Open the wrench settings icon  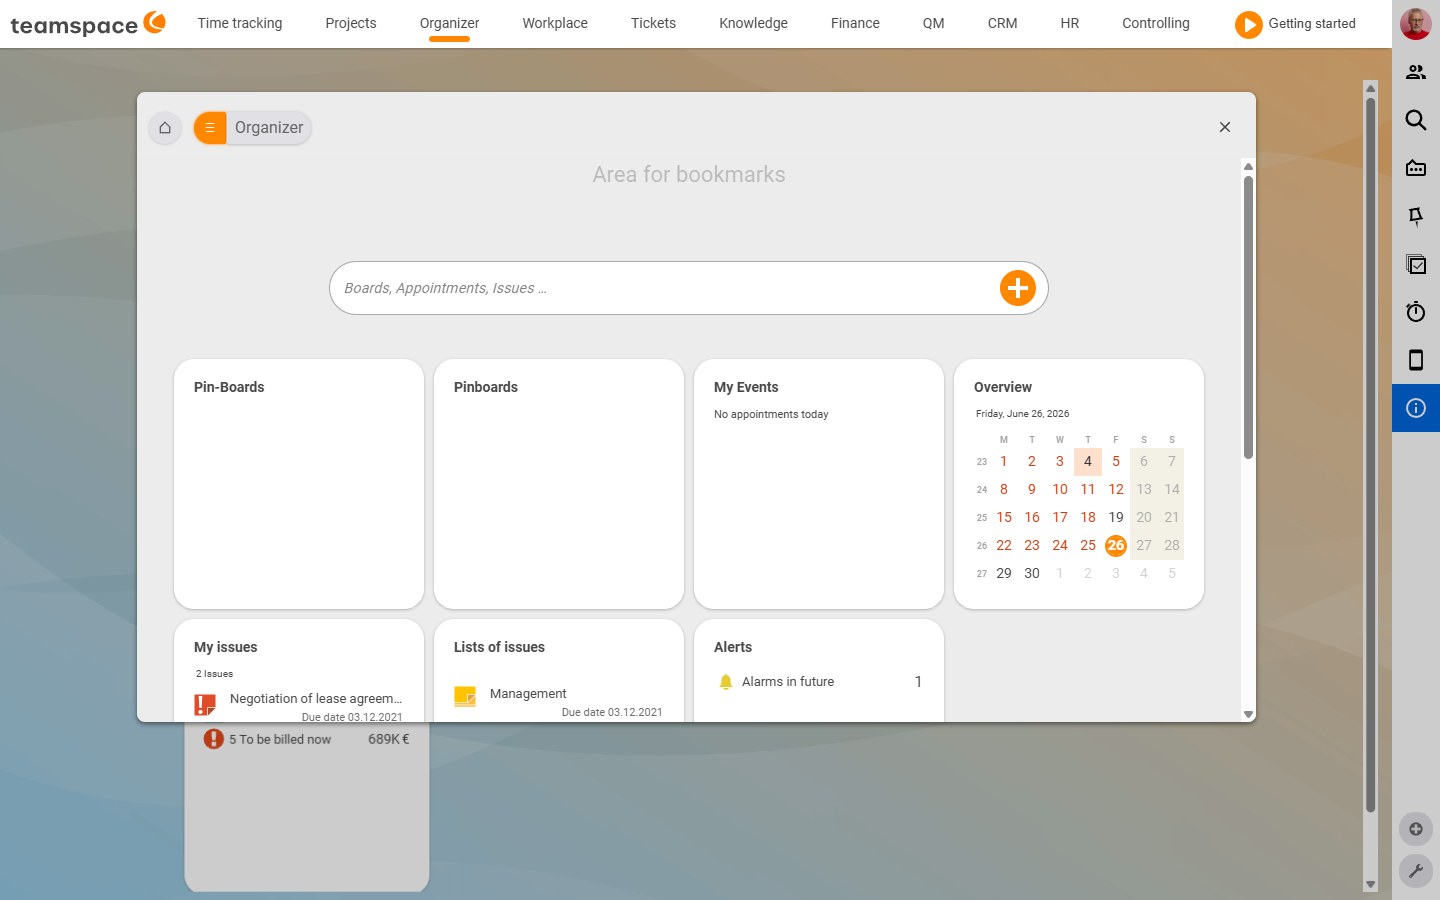[x=1416, y=871]
